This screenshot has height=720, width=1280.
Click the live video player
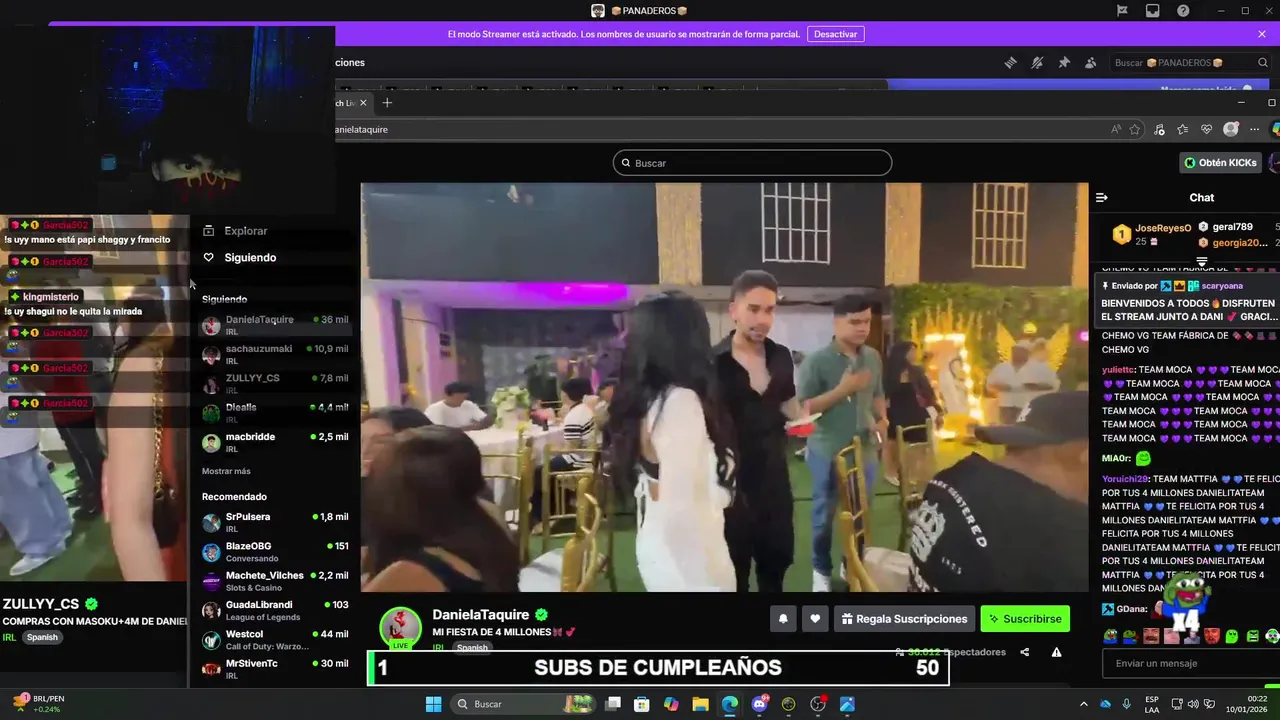pos(724,387)
